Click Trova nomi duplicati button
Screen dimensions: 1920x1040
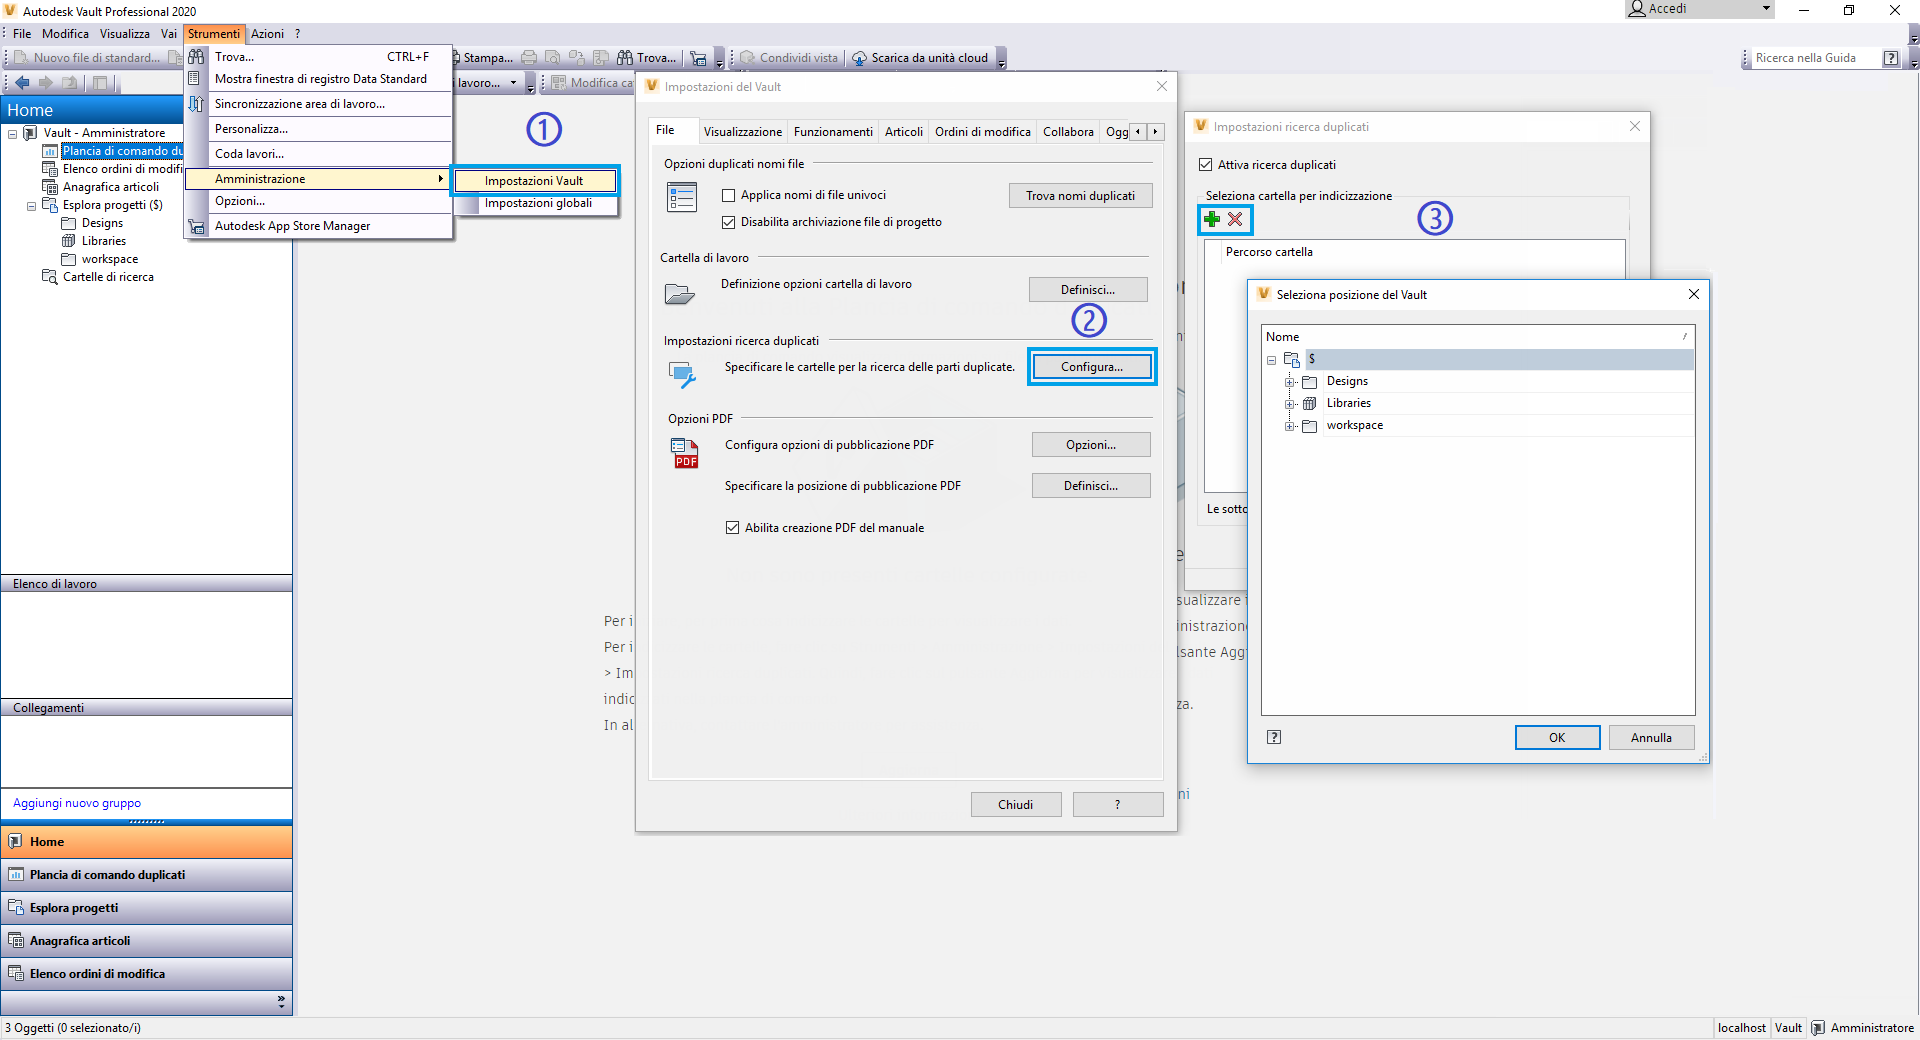pos(1080,196)
